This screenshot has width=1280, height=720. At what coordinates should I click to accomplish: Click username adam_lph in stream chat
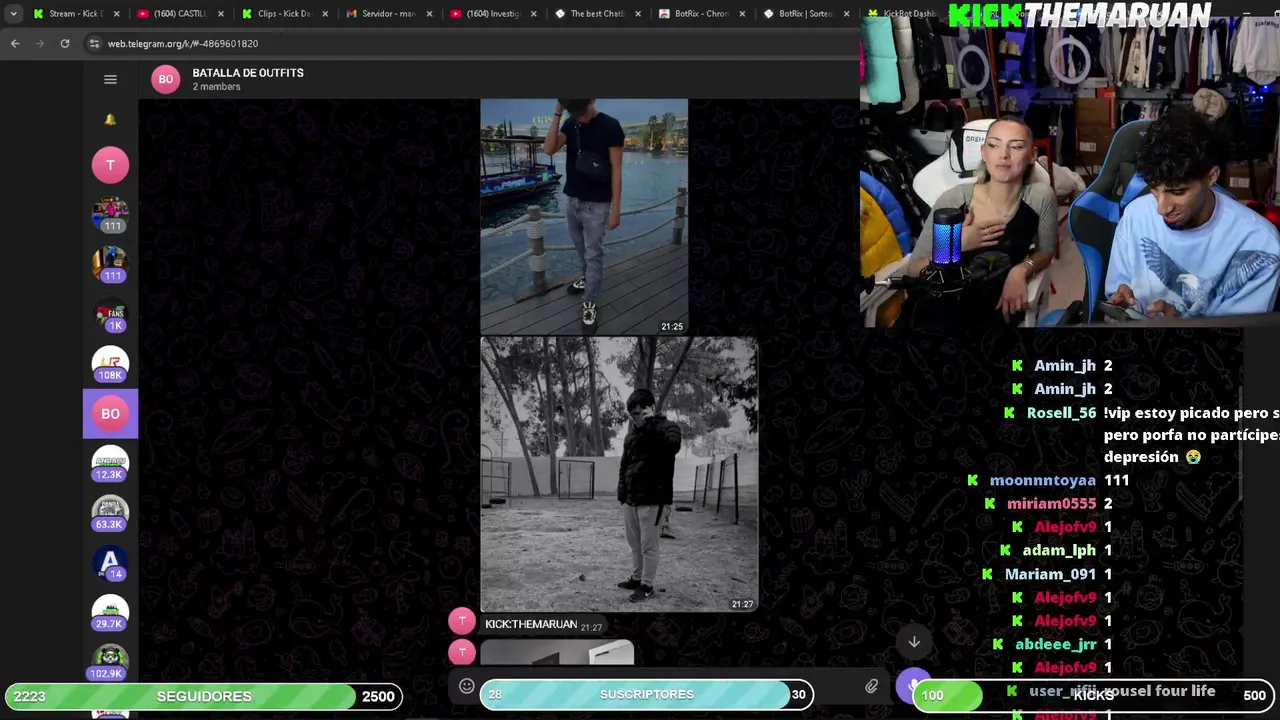[1059, 550]
